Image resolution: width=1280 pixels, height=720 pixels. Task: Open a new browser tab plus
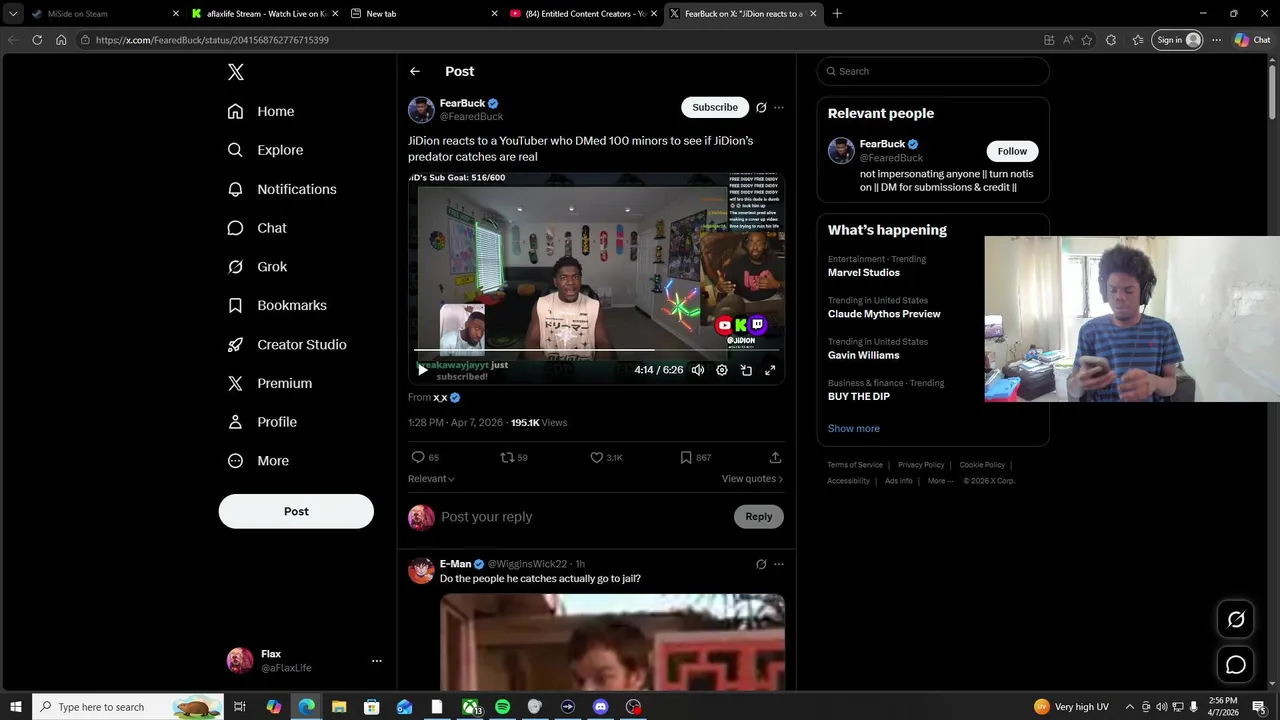pyautogui.click(x=837, y=14)
